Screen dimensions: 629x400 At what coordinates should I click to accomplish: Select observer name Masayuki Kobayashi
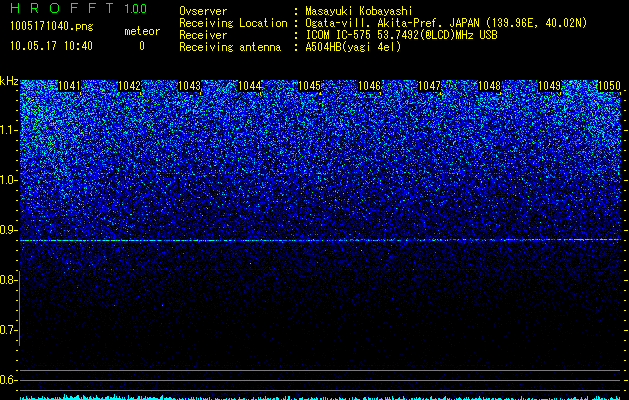click(x=359, y=11)
